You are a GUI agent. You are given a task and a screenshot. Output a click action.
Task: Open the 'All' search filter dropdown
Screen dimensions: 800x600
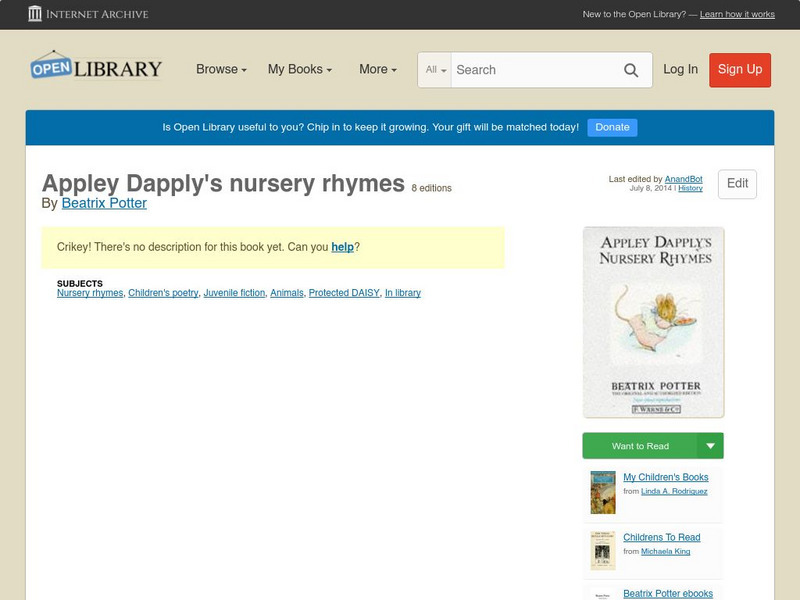pos(433,70)
